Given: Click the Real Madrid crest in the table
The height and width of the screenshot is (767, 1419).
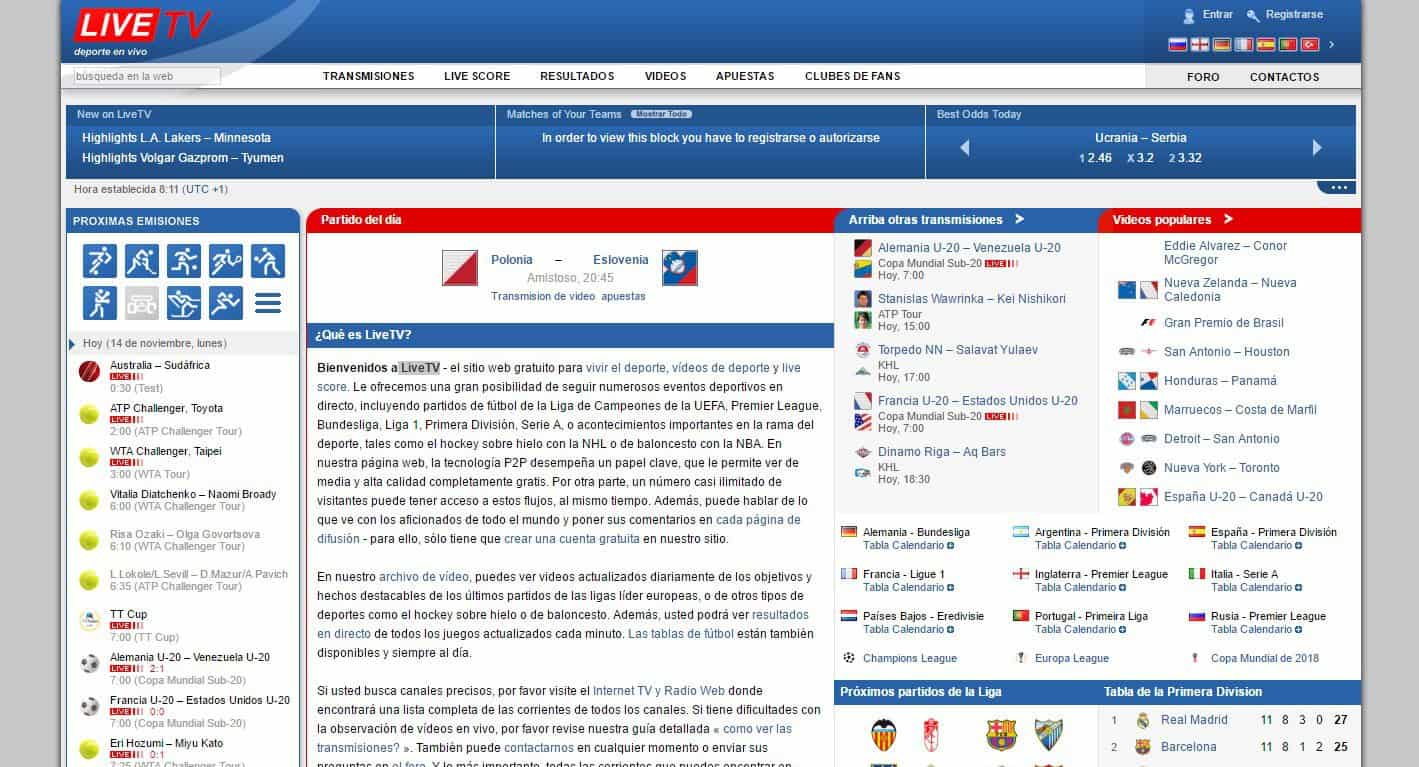Looking at the screenshot, I should tap(1143, 720).
